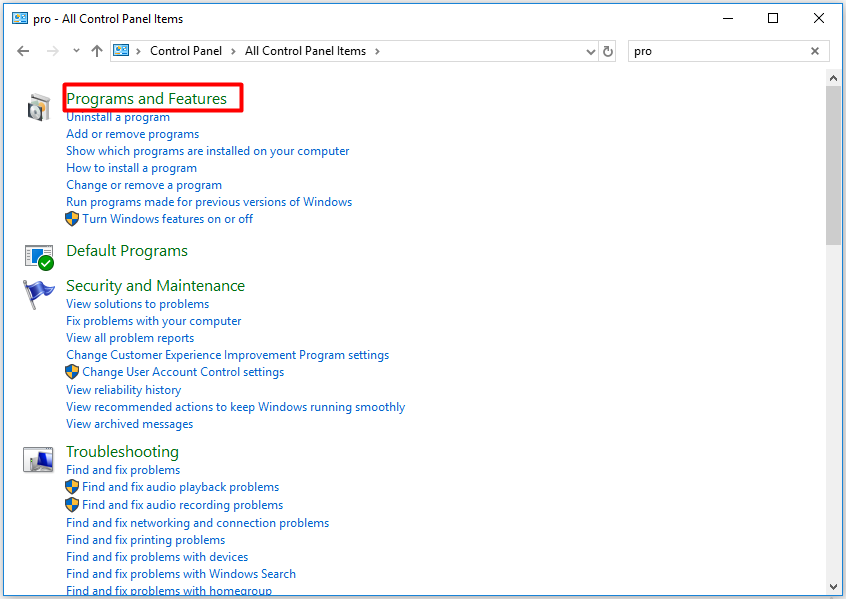Click View all problem reports

click(129, 338)
